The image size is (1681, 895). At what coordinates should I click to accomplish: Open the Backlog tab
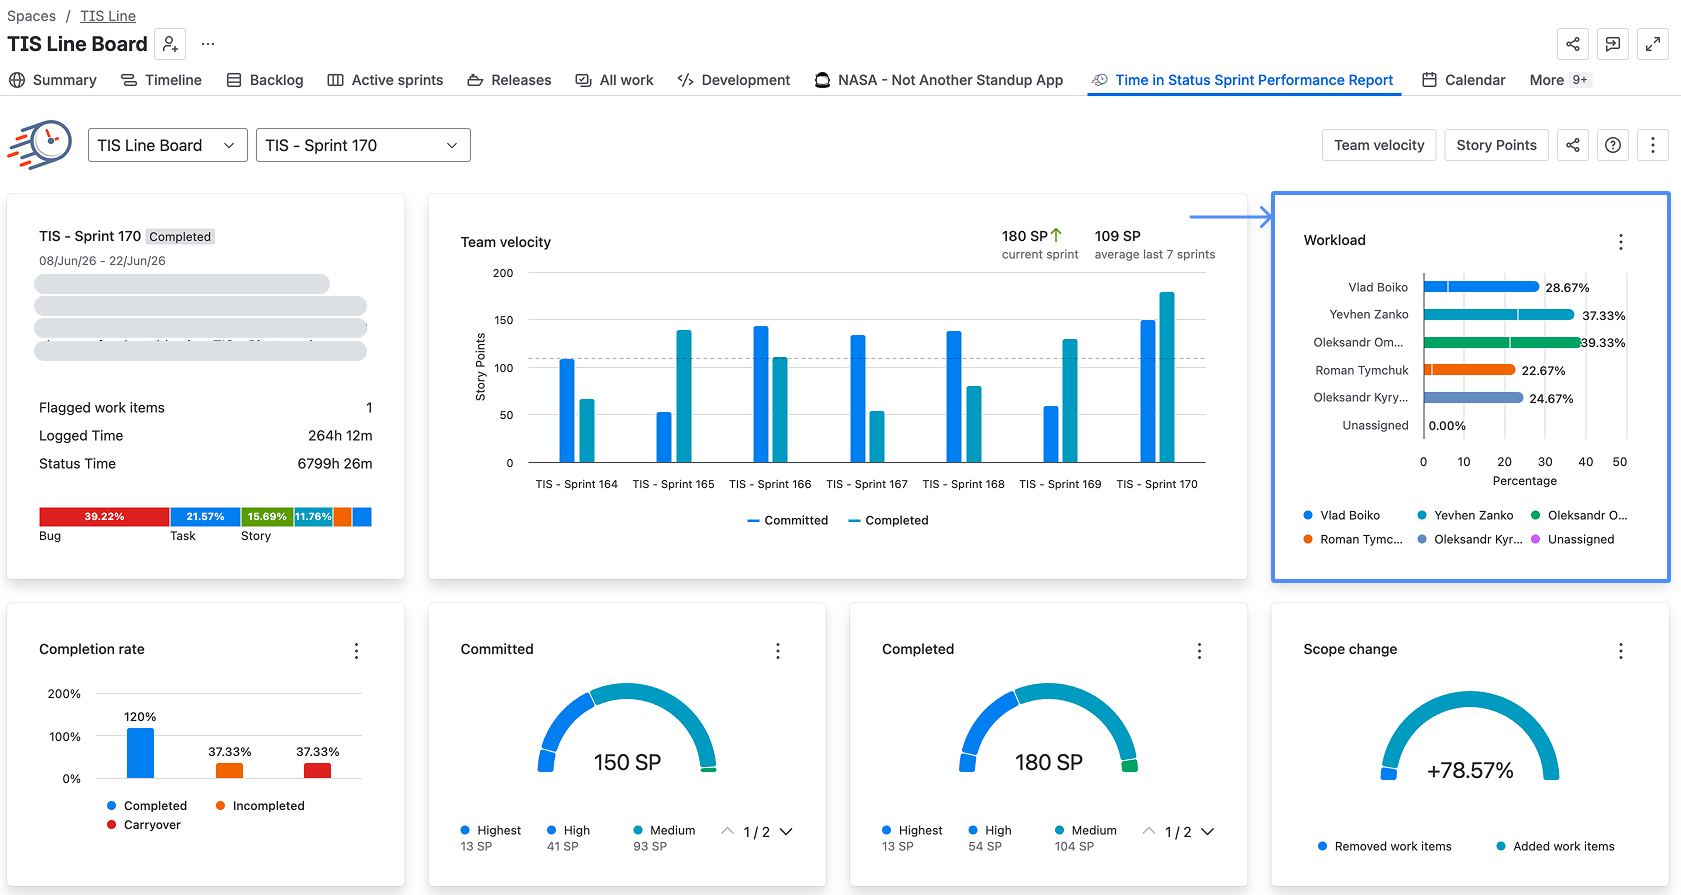click(265, 80)
